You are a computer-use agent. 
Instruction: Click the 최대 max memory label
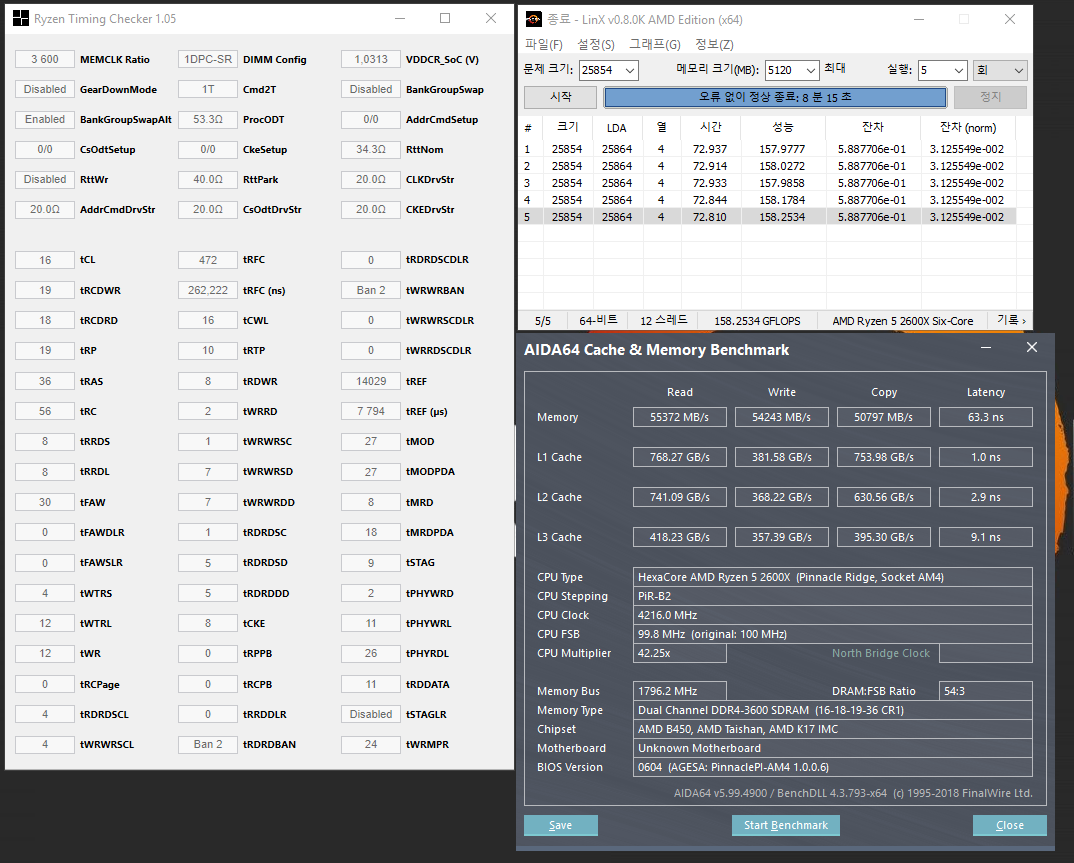pos(835,68)
